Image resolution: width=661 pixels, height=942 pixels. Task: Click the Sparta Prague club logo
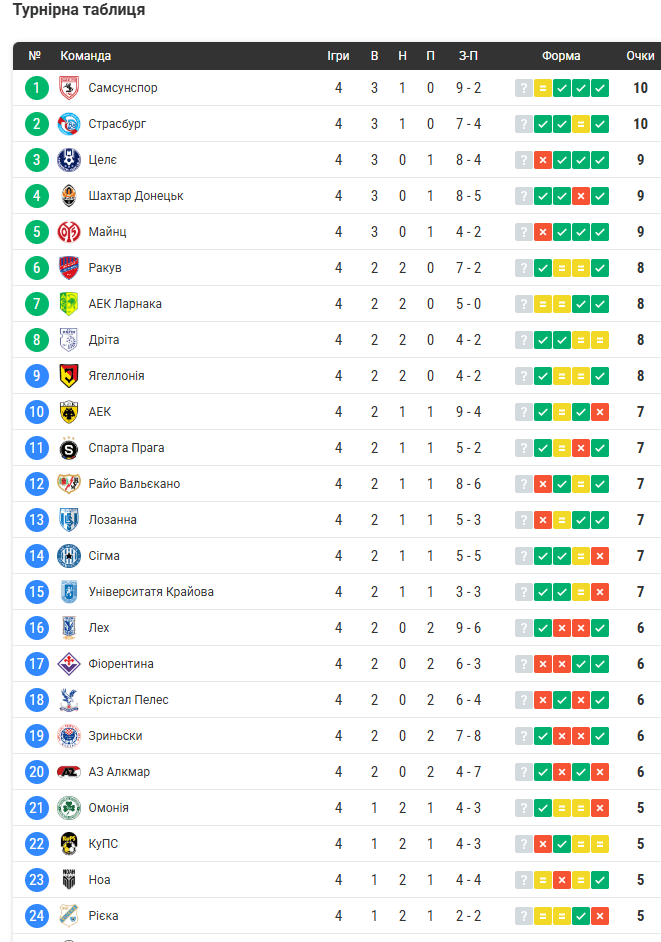click(x=69, y=448)
